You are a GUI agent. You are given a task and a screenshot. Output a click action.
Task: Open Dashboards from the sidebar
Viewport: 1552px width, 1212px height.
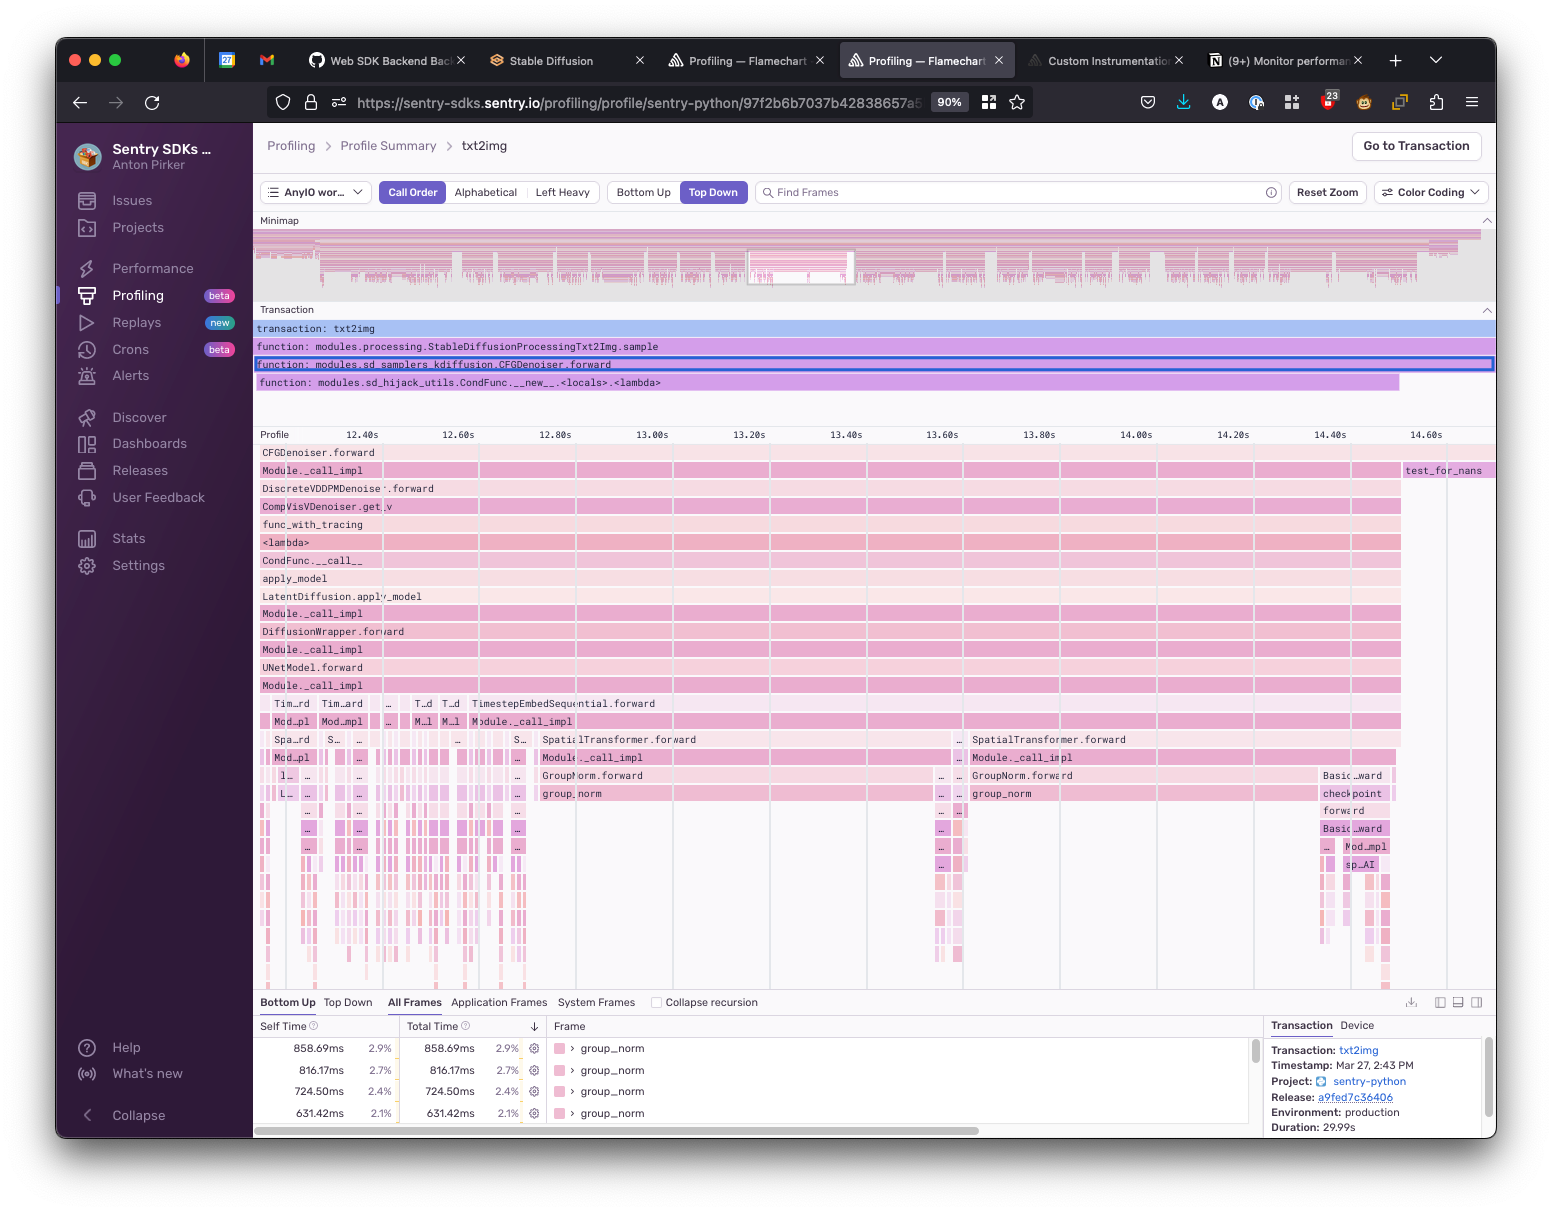(x=150, y=444)
